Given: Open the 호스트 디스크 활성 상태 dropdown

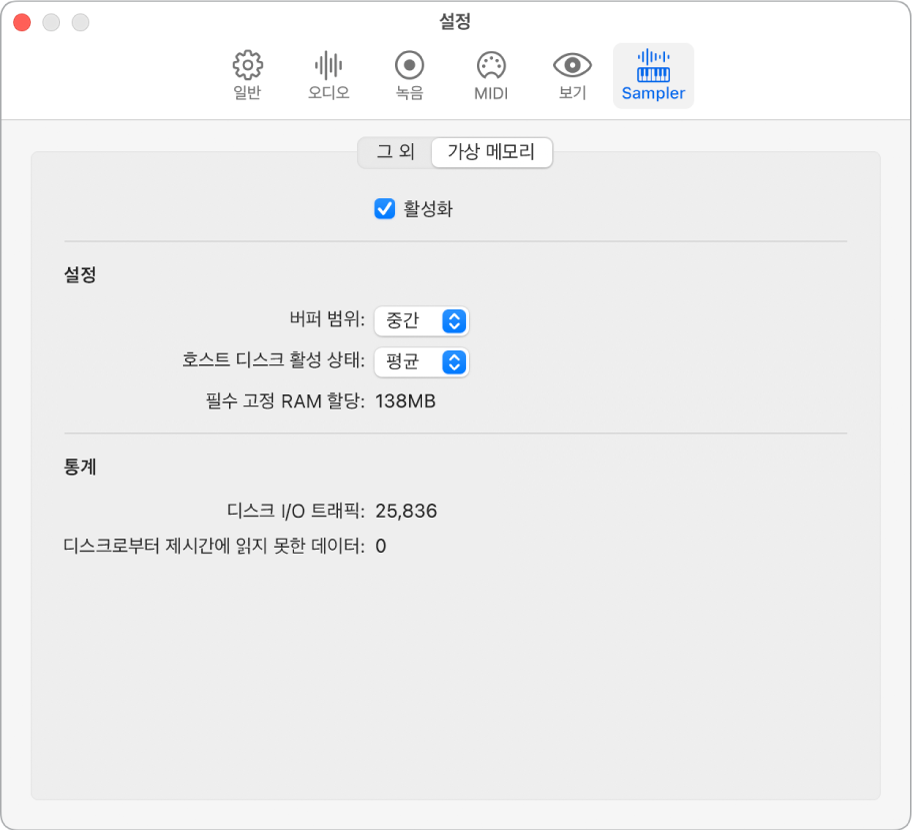Looking at the screenshot, I should click(x=421, y=362).
